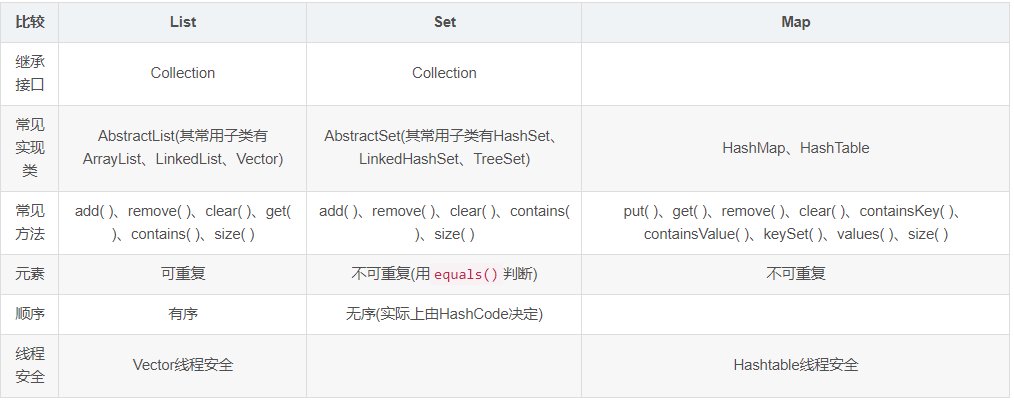This screenshot has height=401, width=1014.
Task: Select the 常见方法 row label
Action: click(29, 222)
